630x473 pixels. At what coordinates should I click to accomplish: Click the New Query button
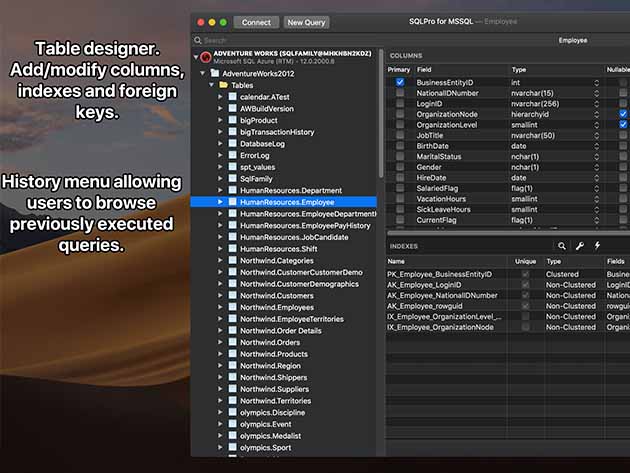[x=306, y=23]
